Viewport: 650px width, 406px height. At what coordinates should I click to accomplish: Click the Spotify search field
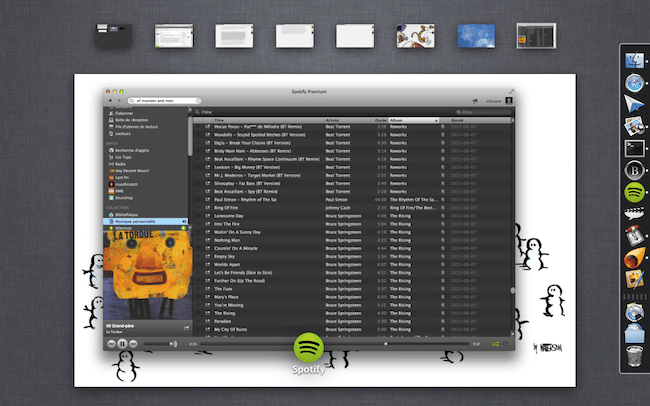point(165,101)
